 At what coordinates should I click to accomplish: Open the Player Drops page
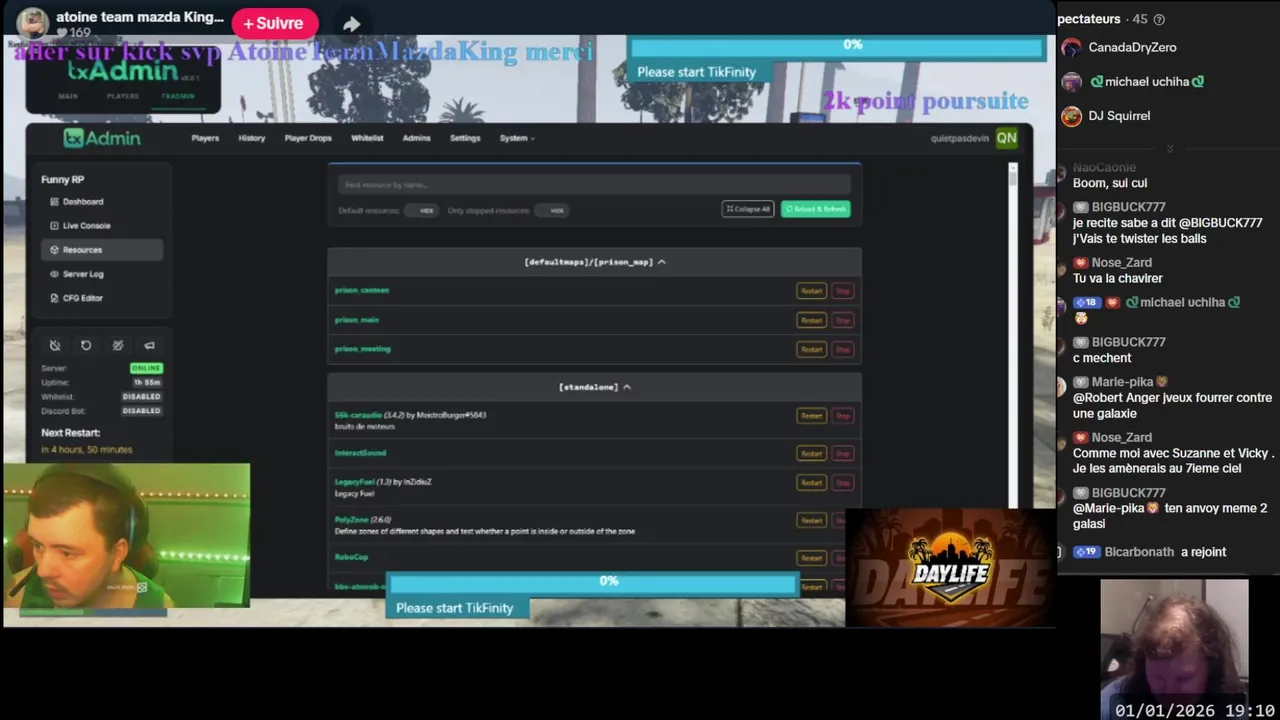[308, 138]
